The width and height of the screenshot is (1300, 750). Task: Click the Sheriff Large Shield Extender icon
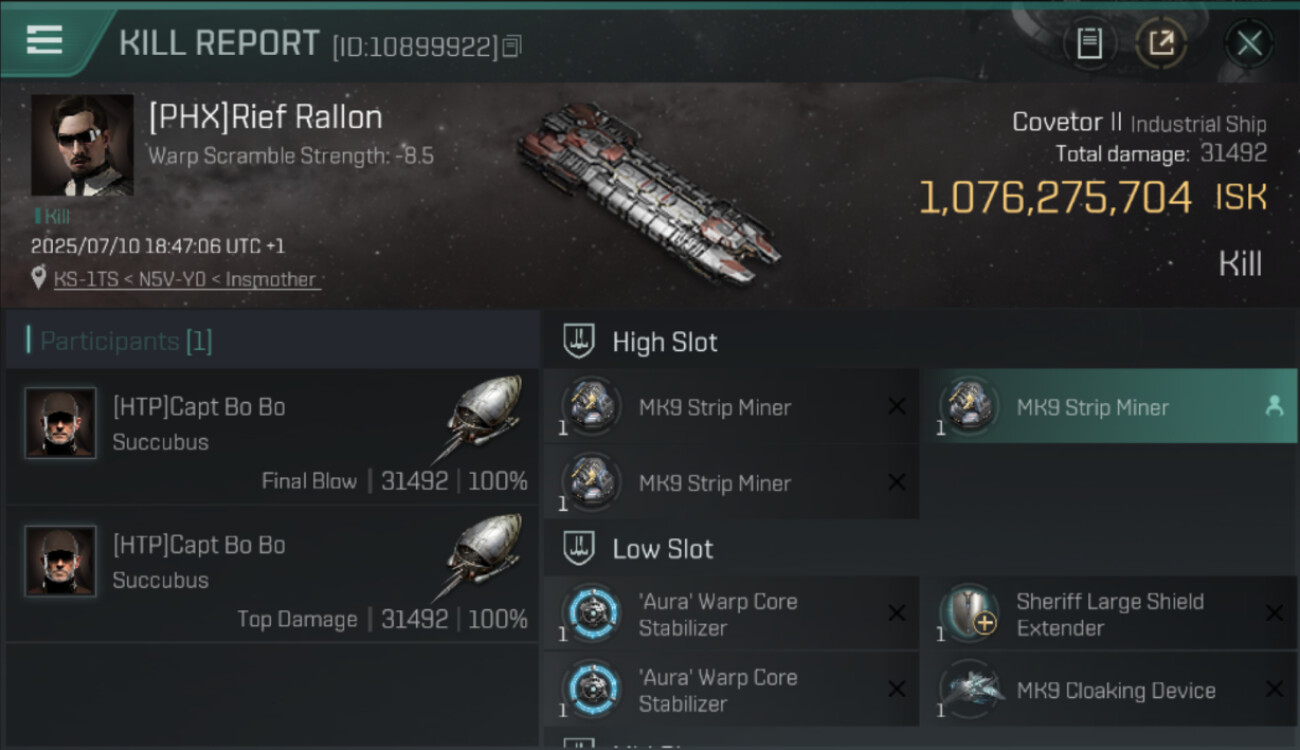[969, 613]
